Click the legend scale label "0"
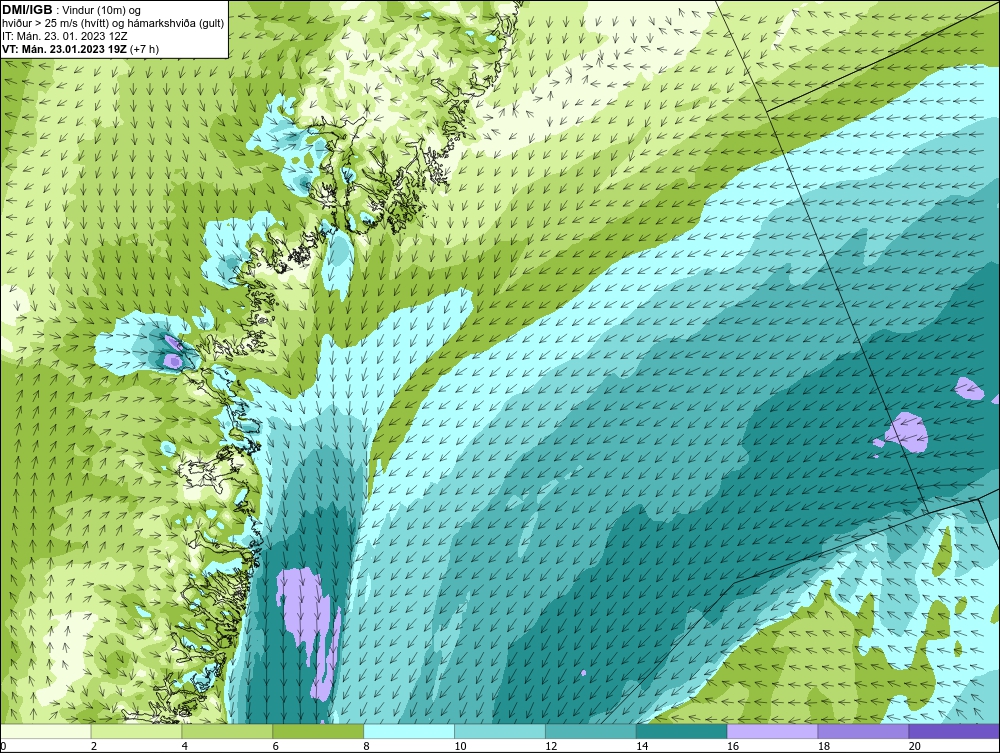Viewport: 1000px width, 753px height. (x=4, y=746)
